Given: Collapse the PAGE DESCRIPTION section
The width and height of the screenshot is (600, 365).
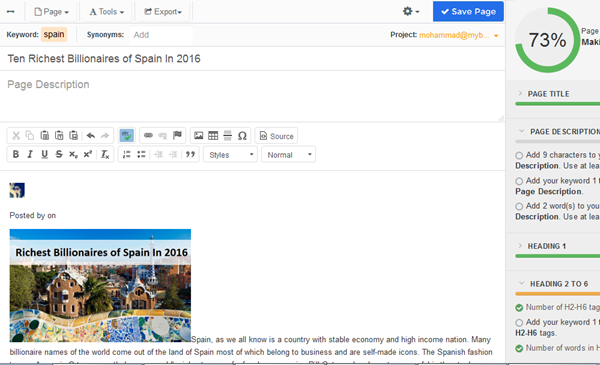Looking at the screenshot, I should pos(559,131).
